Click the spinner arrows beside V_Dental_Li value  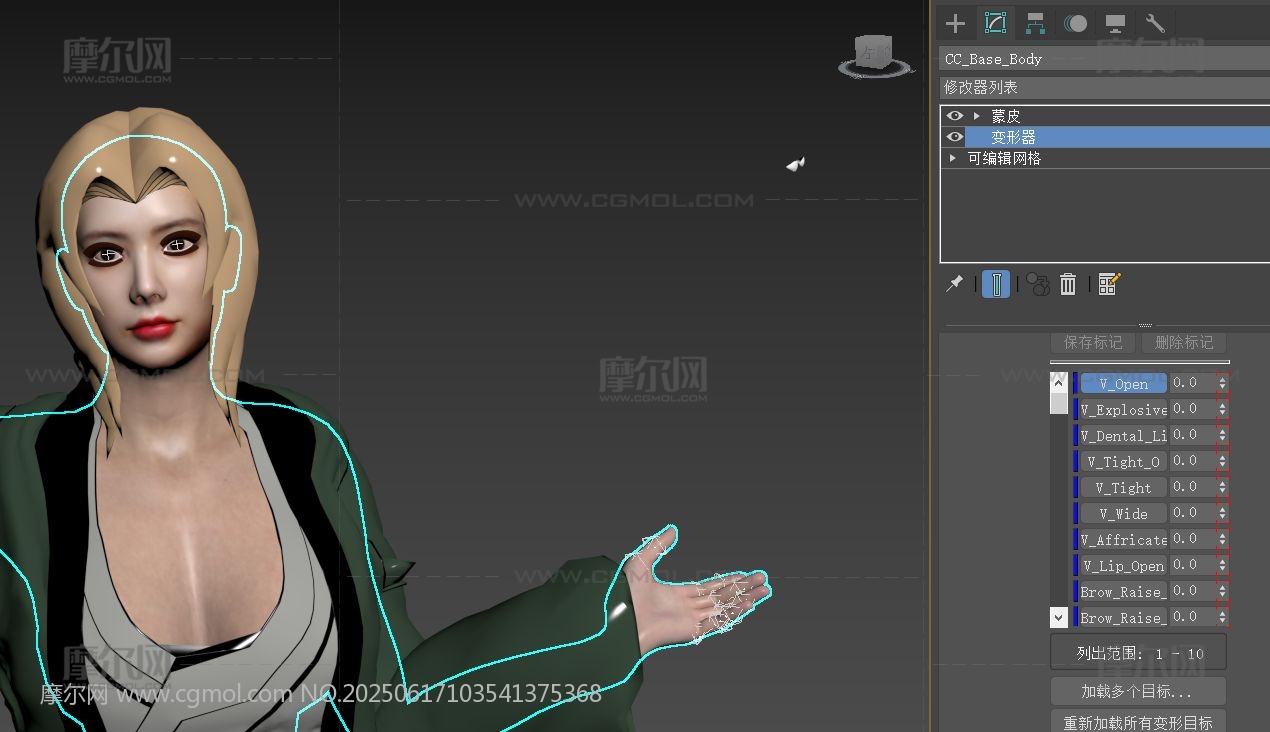coord(1222,435)
